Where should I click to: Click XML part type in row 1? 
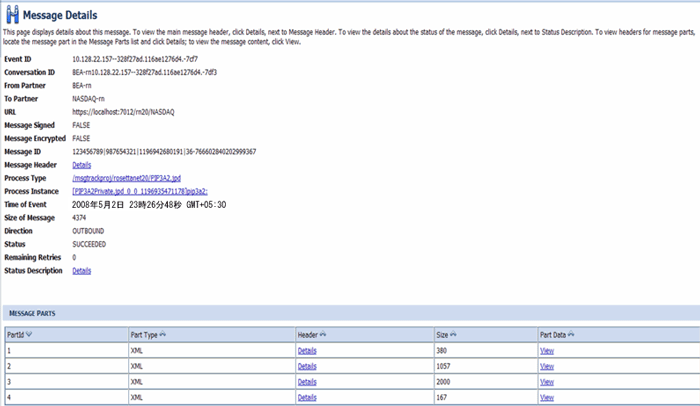137,351
